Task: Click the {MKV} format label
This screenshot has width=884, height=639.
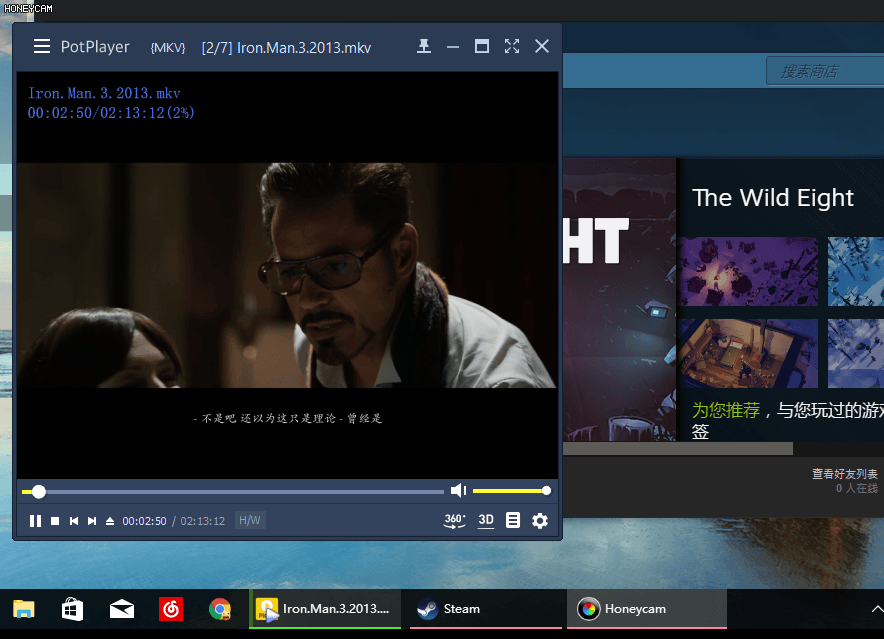Action: (x=168, y=48)
